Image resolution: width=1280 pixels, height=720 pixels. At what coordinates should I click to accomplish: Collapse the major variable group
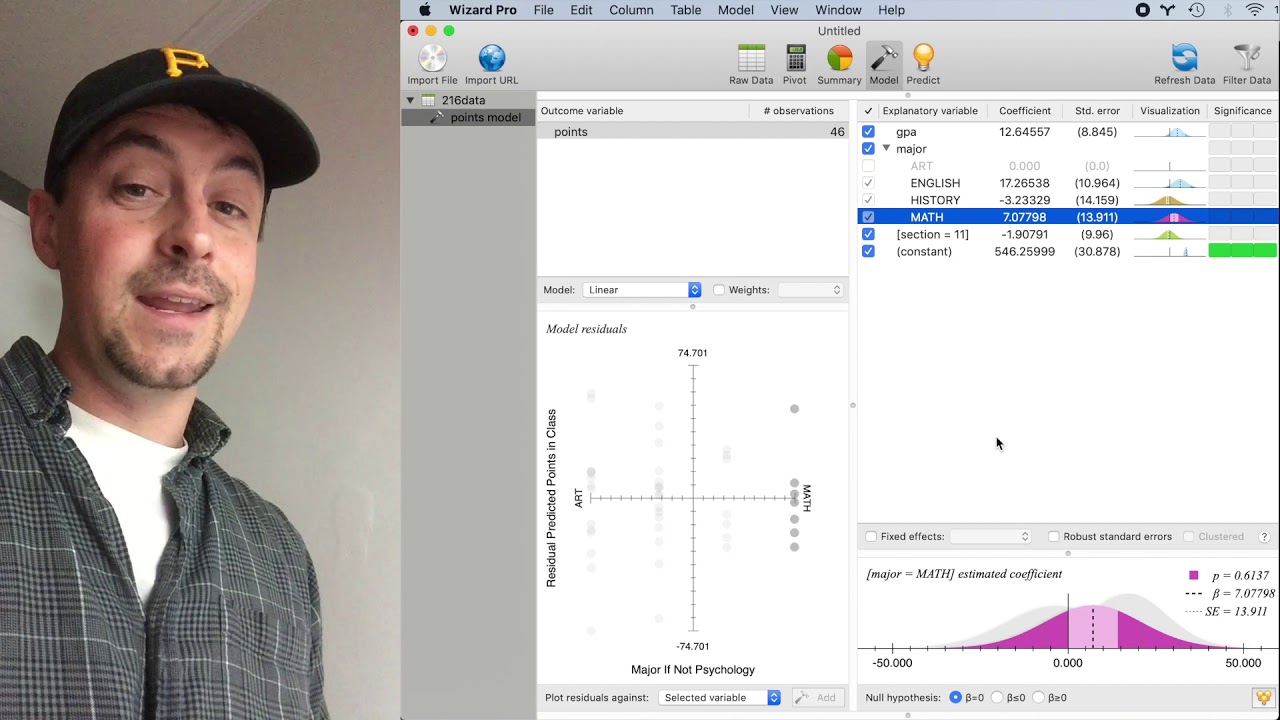click(x=886, y=149)
